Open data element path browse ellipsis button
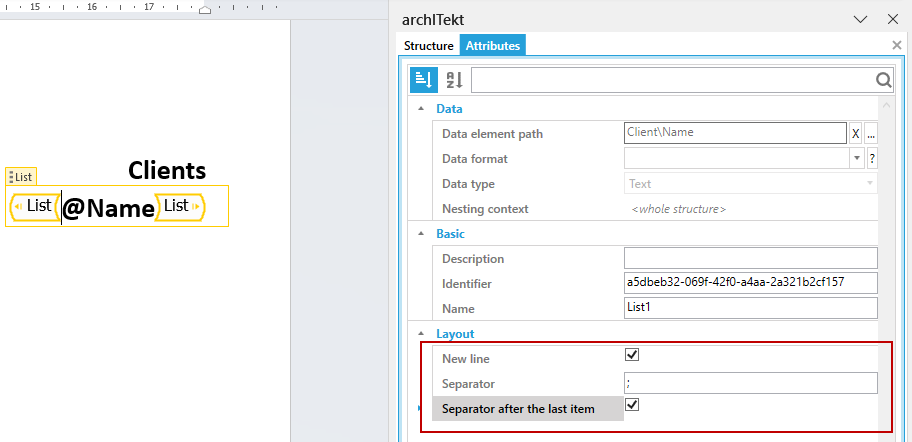The height and width of the screenshot is (442, 912). pos(871,133)
